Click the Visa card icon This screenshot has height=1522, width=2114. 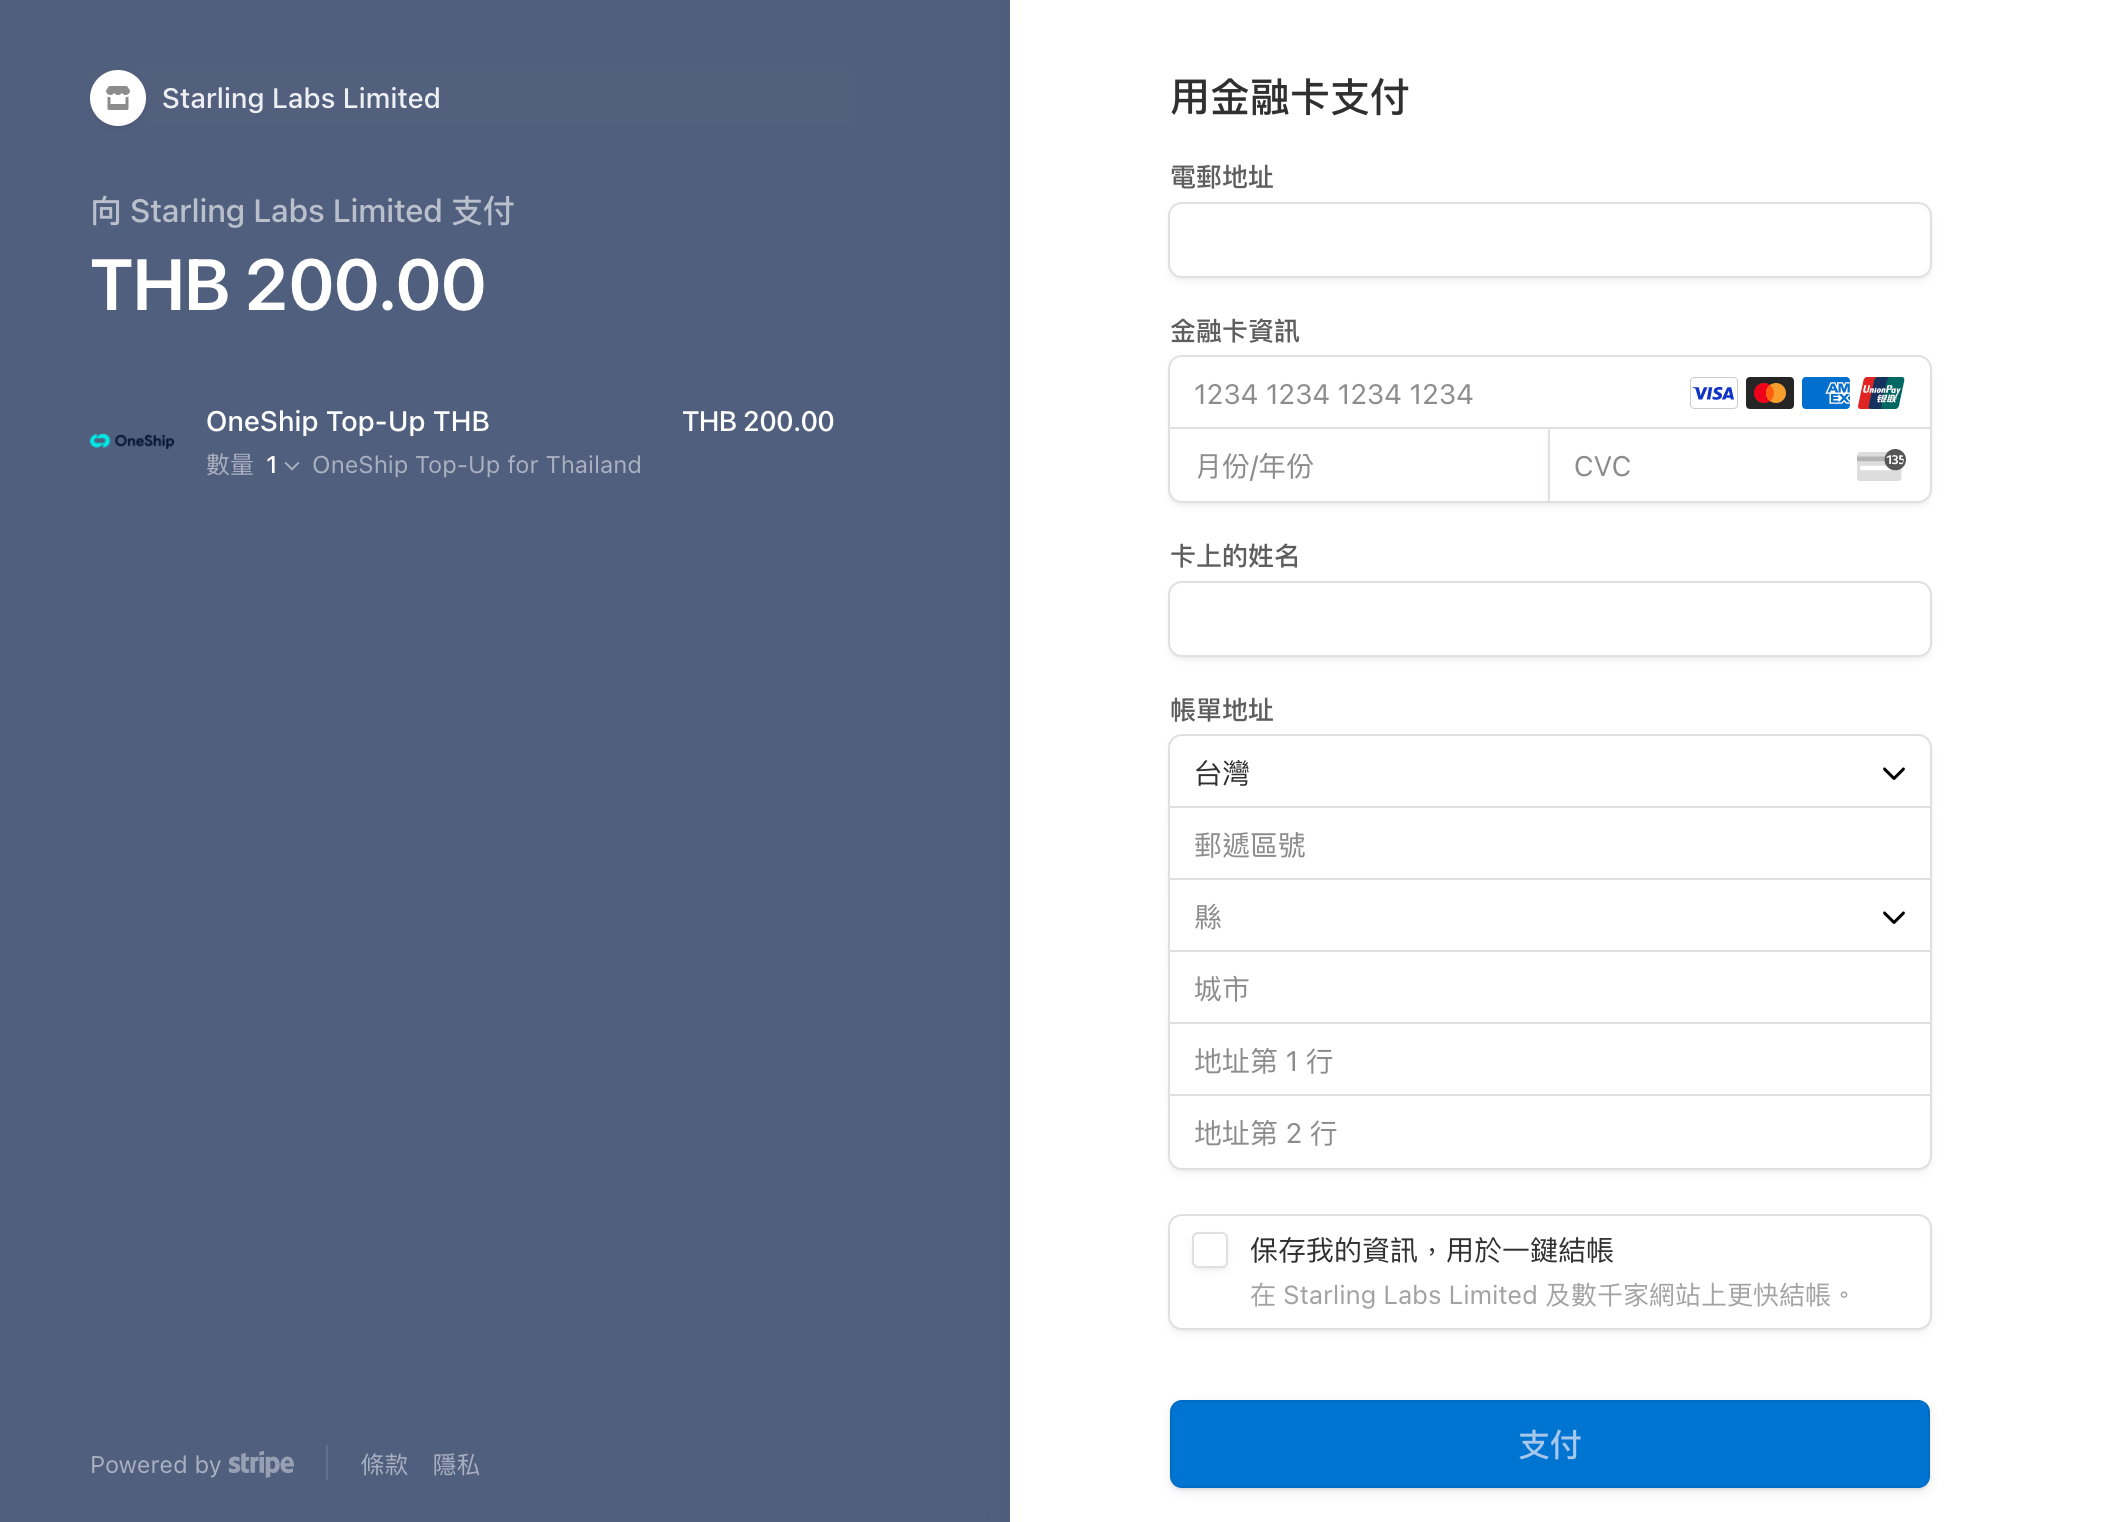coord(1713,393)
